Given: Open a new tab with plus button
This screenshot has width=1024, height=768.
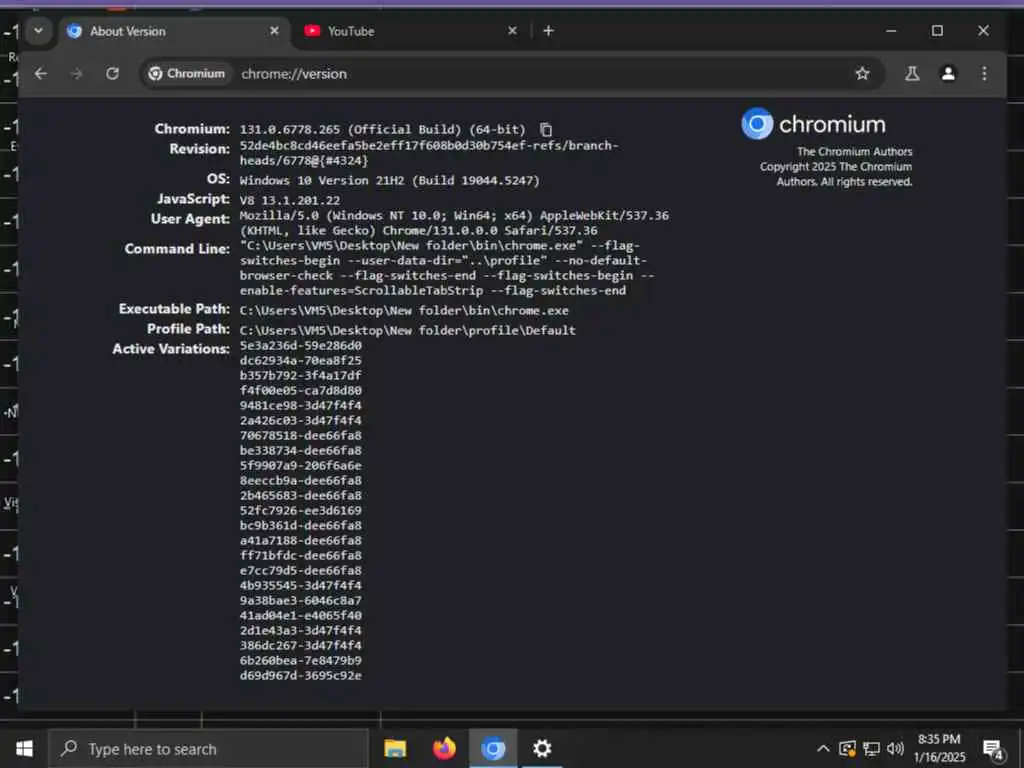Looking at the screenshot, I should point(549,31).
